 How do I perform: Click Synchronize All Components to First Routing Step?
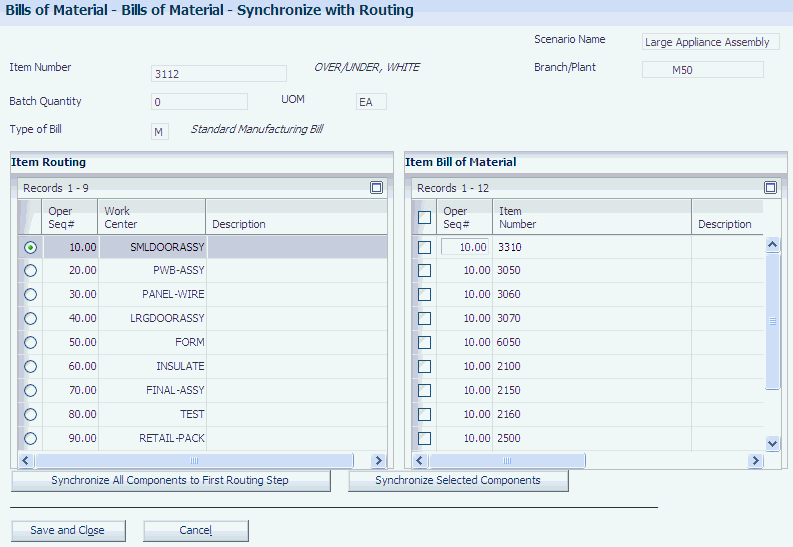[170, 481]
